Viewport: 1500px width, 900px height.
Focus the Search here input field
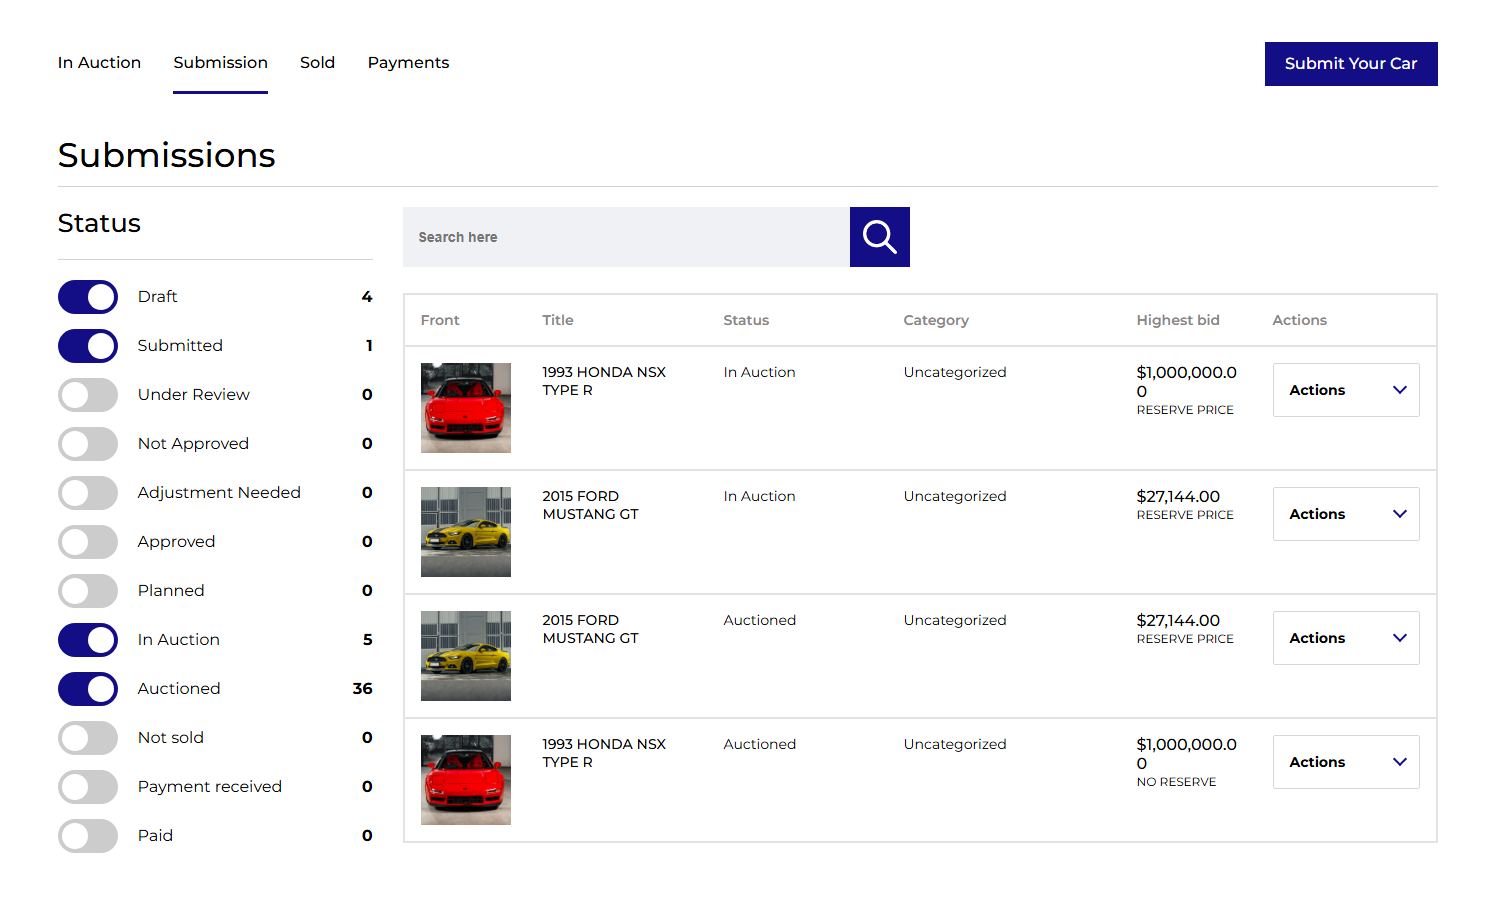[x=626, y=237]
